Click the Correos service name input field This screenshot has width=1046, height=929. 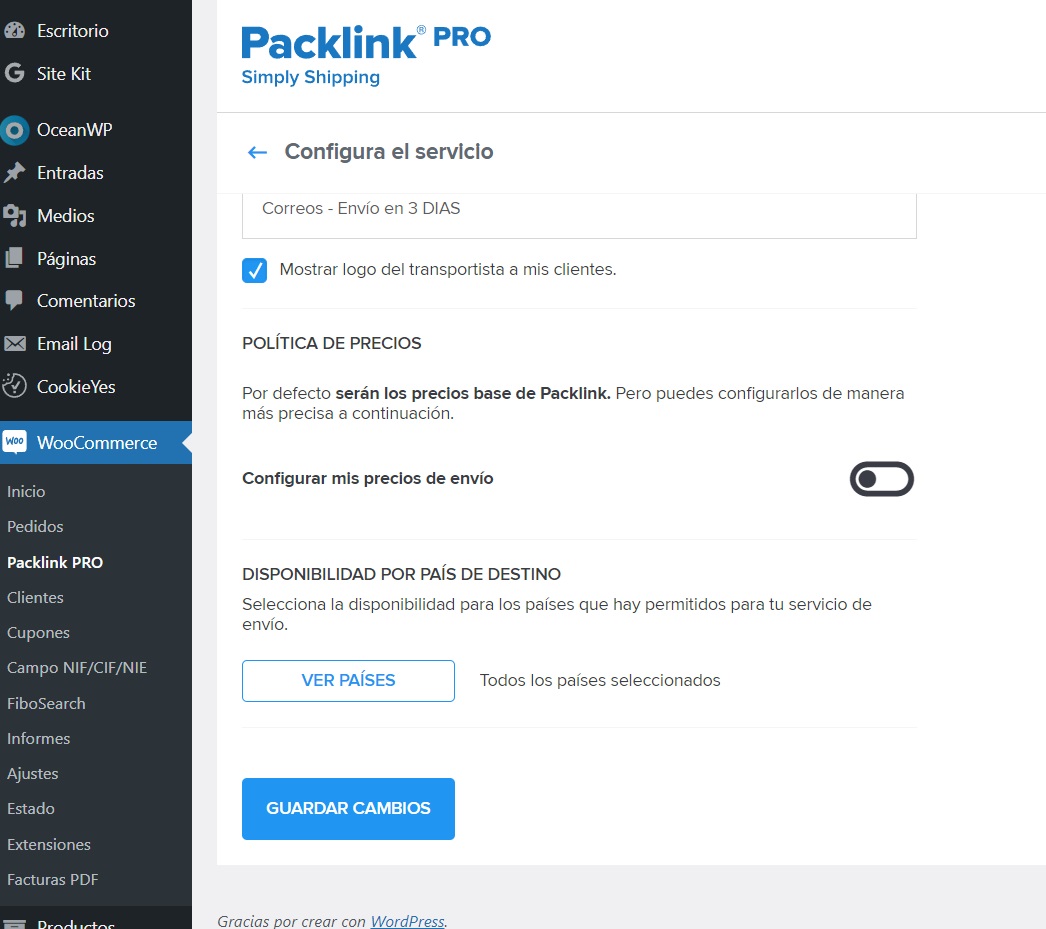579,215
